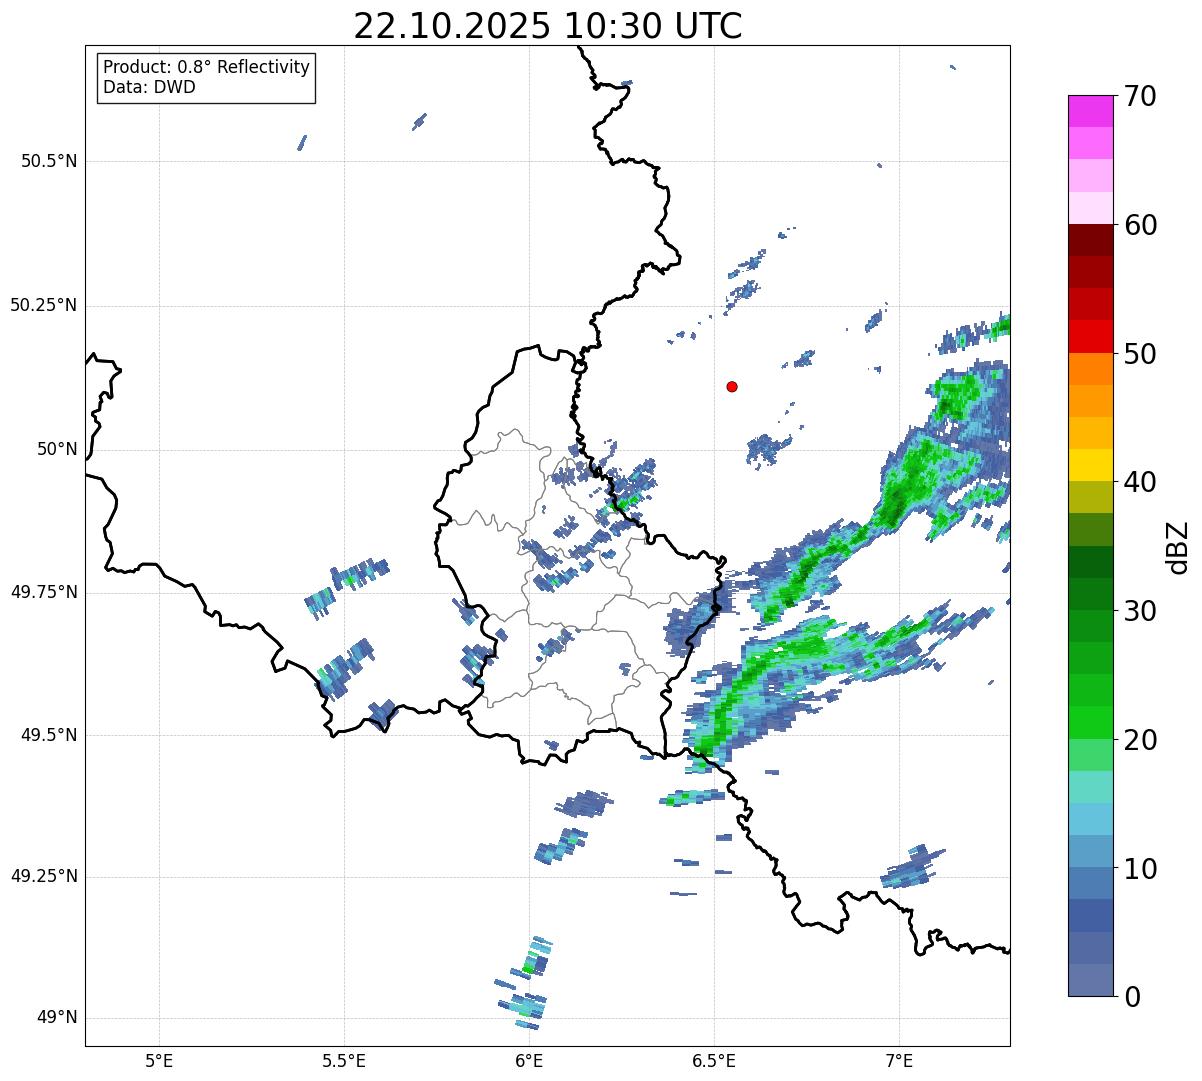This screenshot has height=1081, width=1202.
Task: Click the bright green 20 dBZ swatch
Action: (x=1091, y=723)
